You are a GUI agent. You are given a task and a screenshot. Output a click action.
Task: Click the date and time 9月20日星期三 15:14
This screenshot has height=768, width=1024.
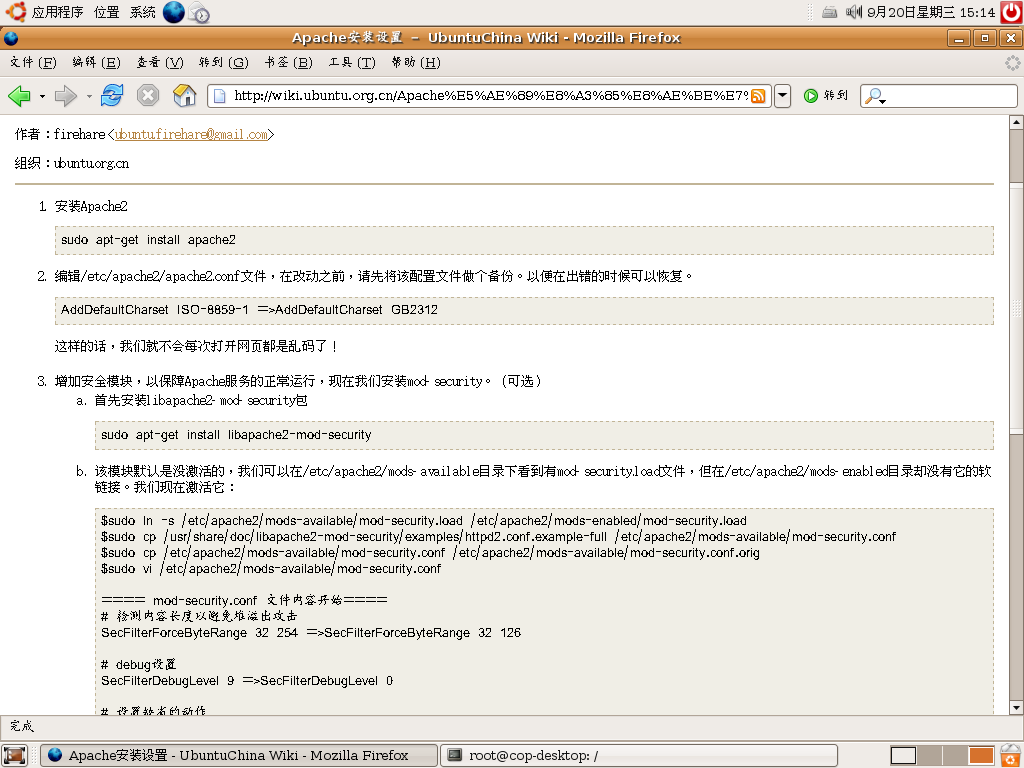tap(931, 12)
